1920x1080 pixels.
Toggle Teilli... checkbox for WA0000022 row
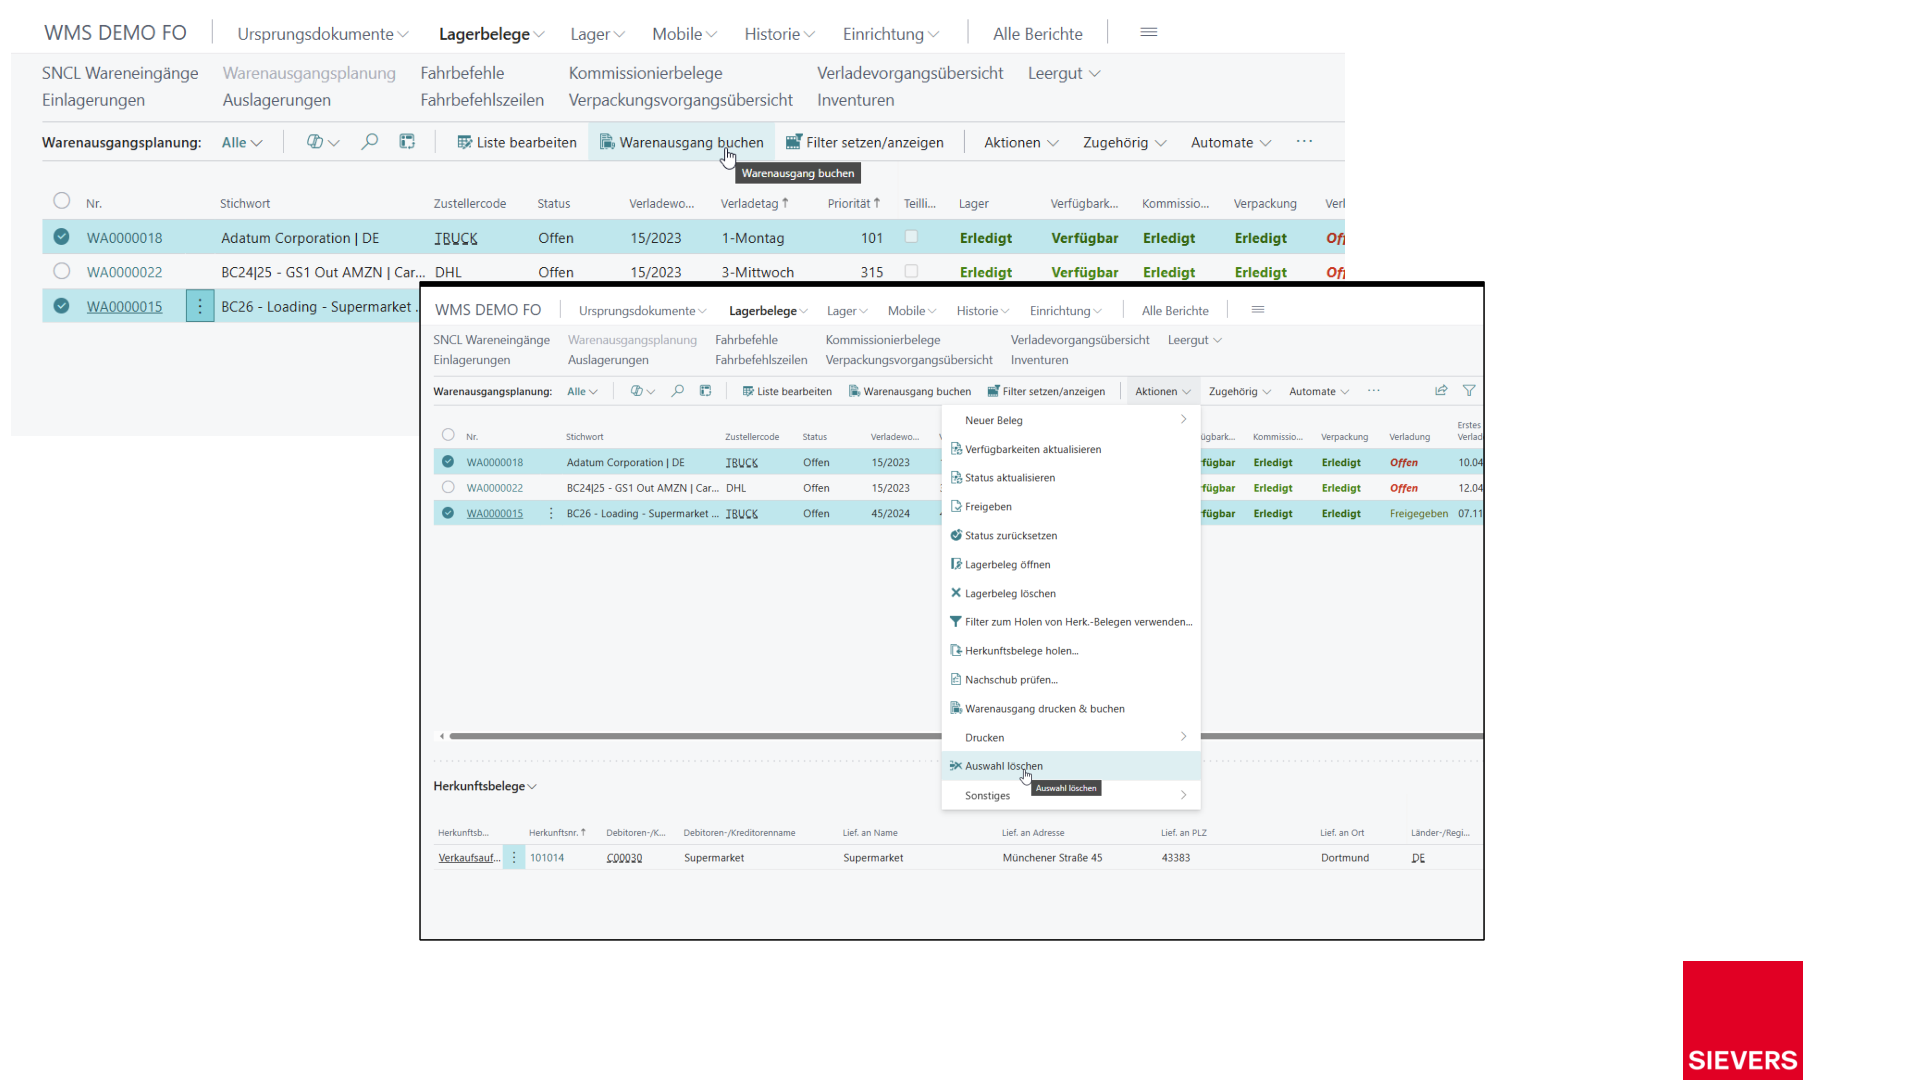(911, 271)
